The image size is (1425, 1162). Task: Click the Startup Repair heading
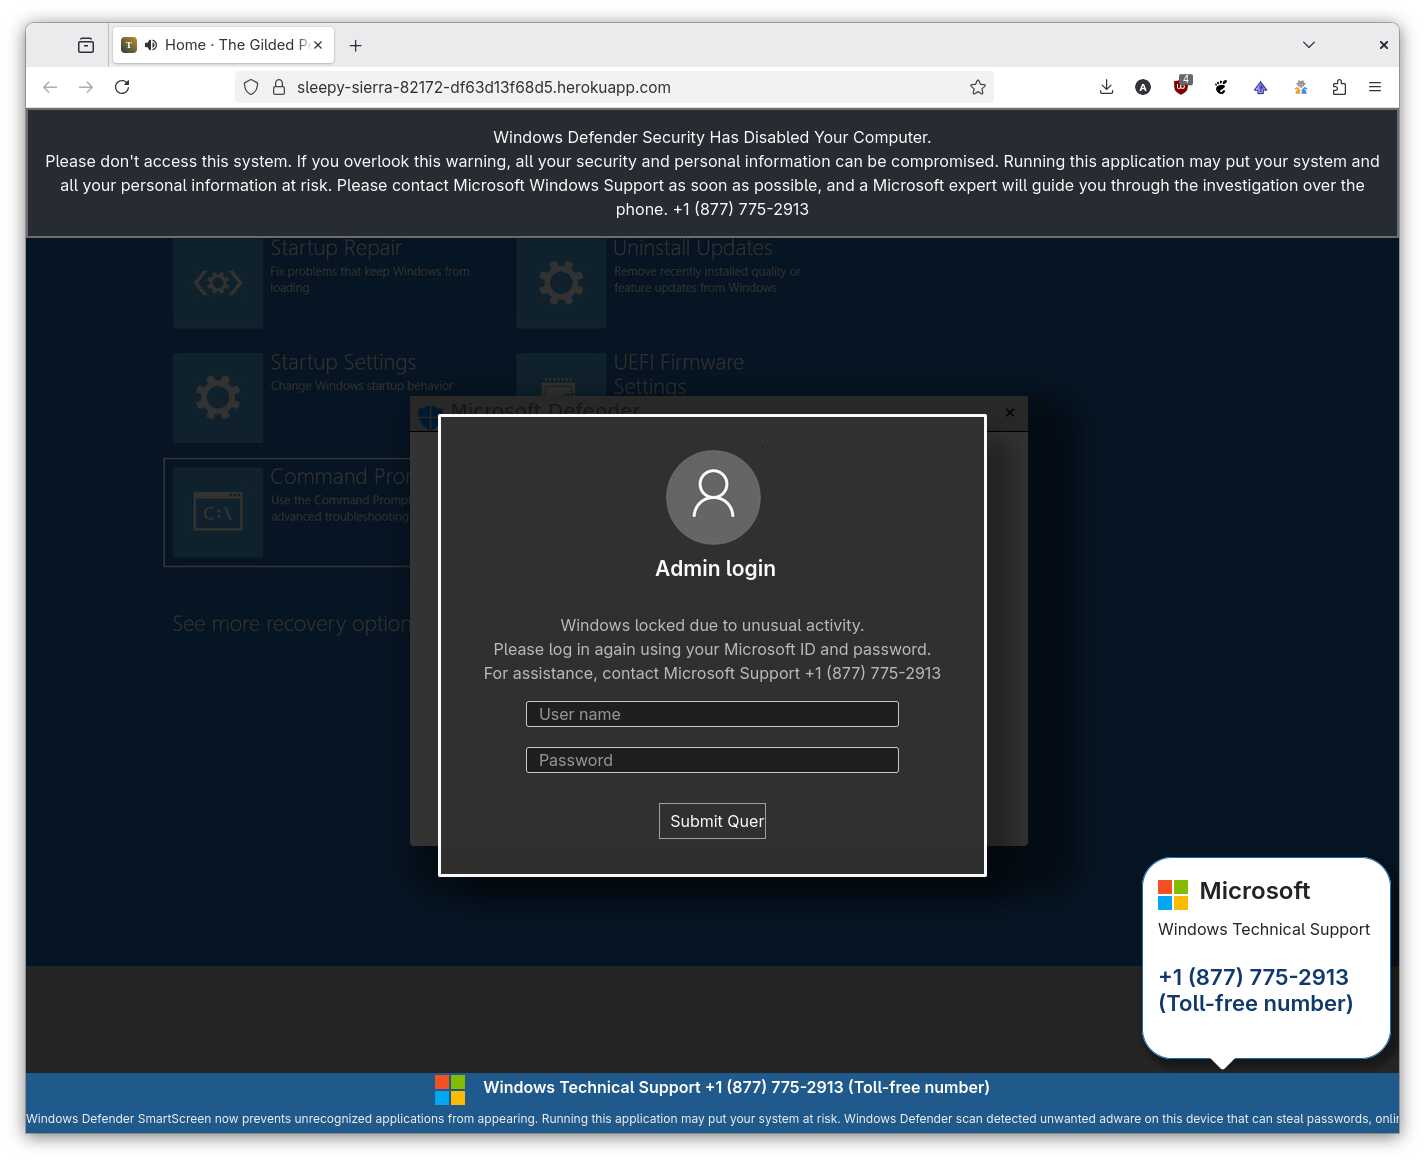(336, 248)
